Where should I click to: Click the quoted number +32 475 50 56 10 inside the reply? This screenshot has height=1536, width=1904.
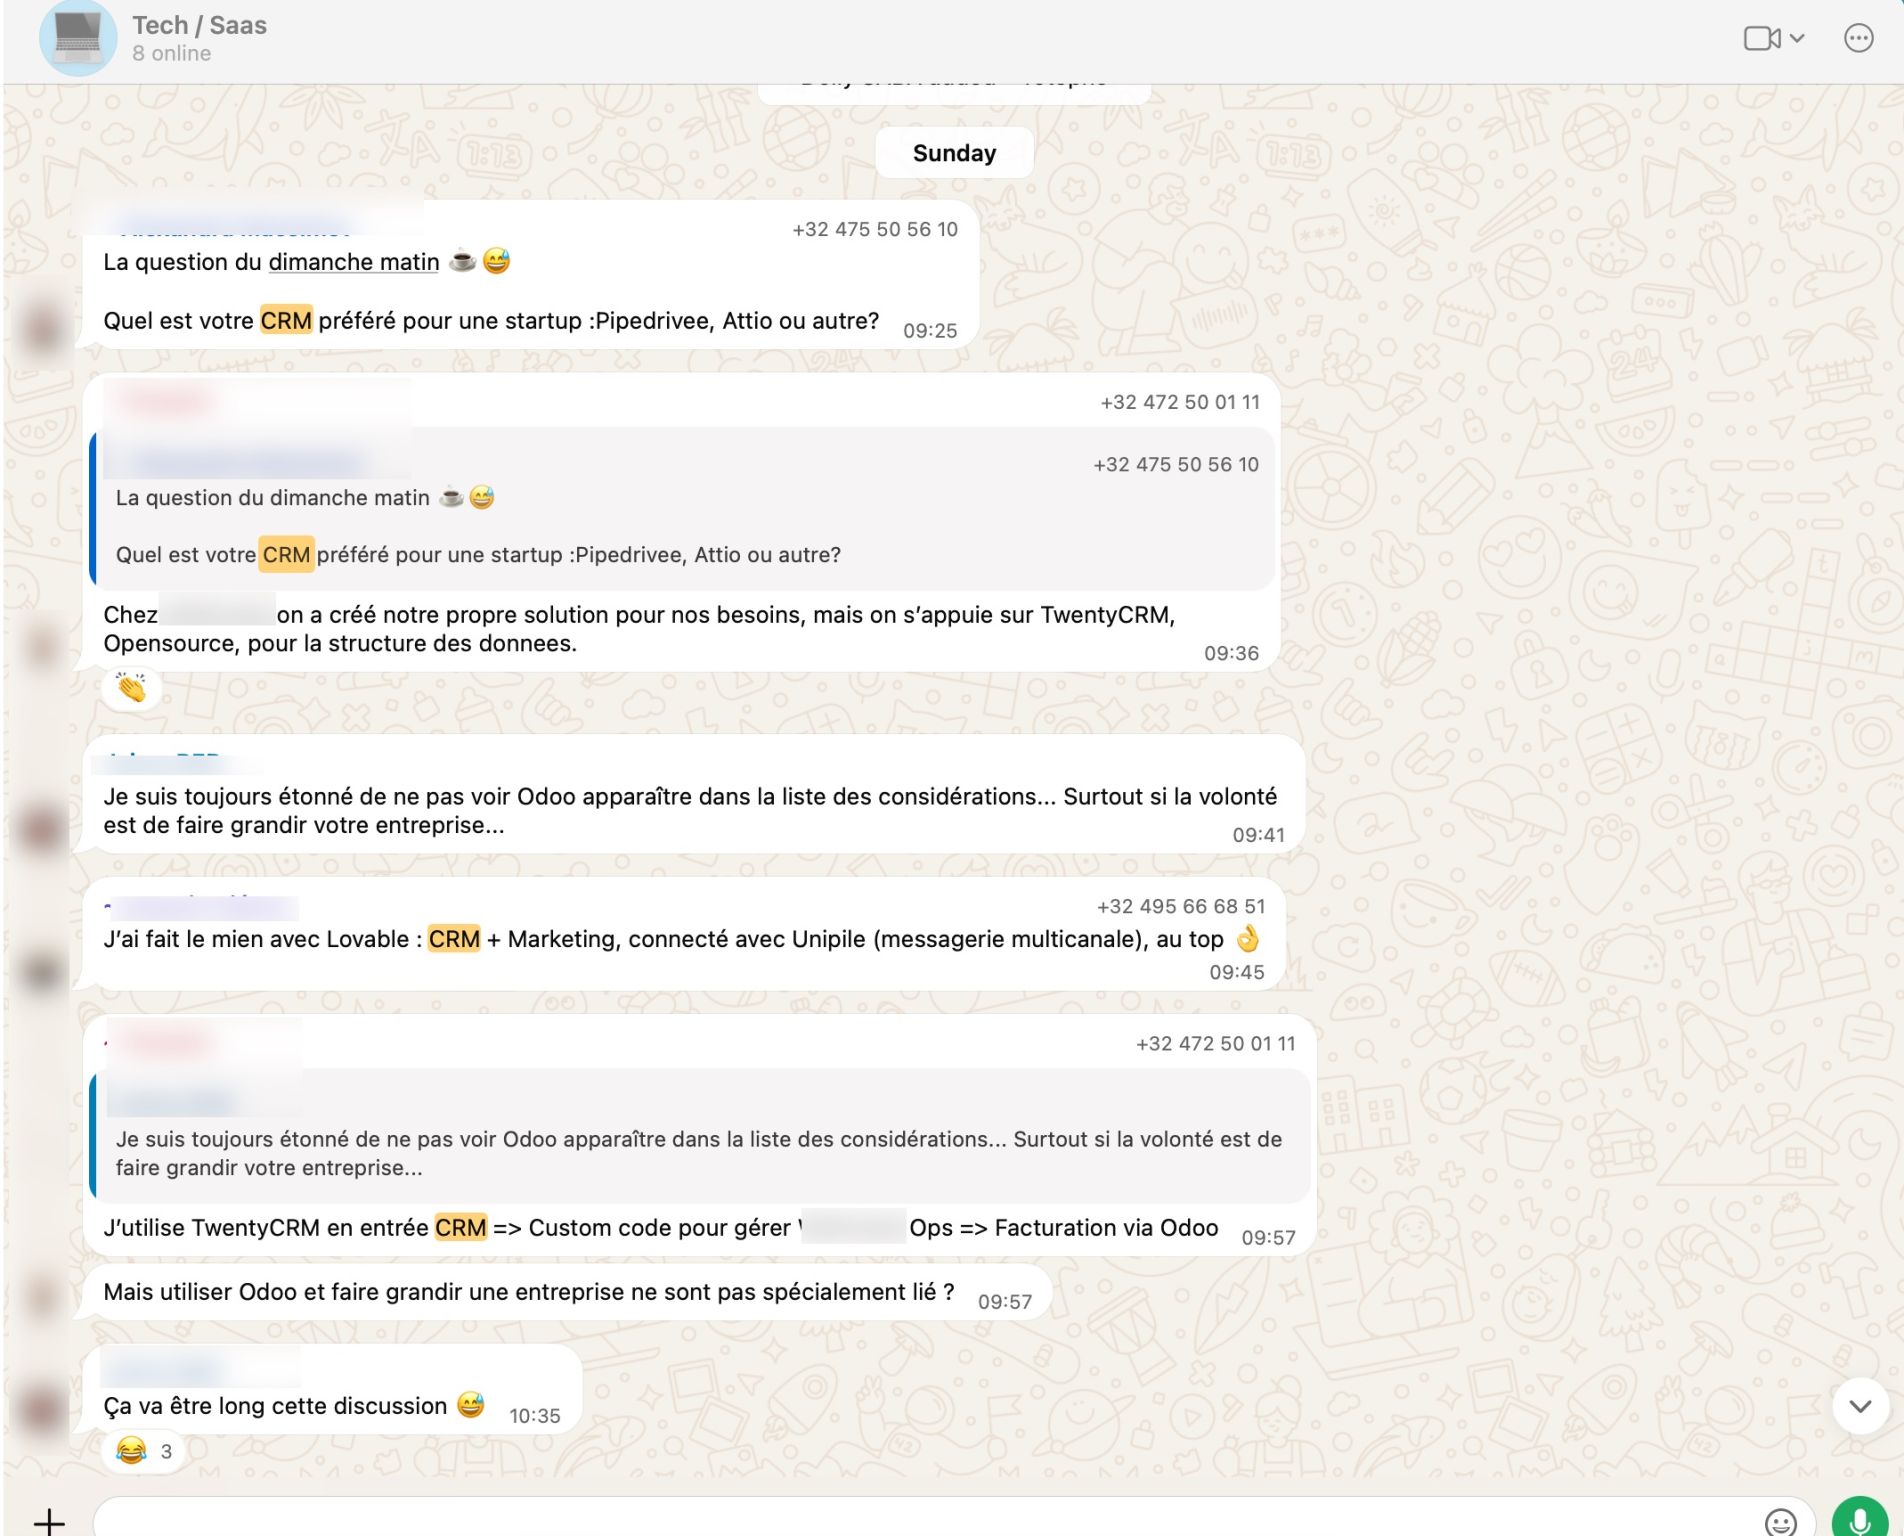[x=1176, y=464]
